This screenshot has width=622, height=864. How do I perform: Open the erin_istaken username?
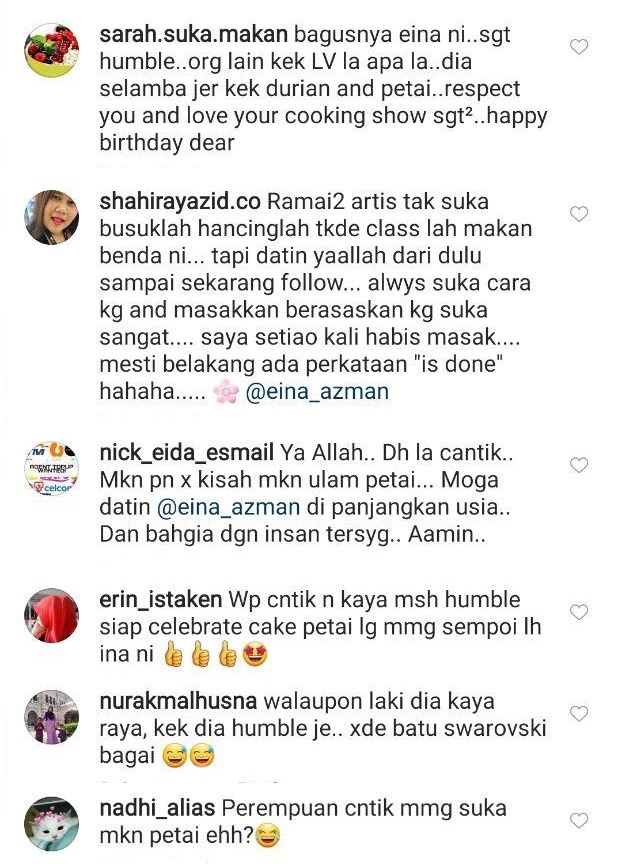(x=160, y=600)
